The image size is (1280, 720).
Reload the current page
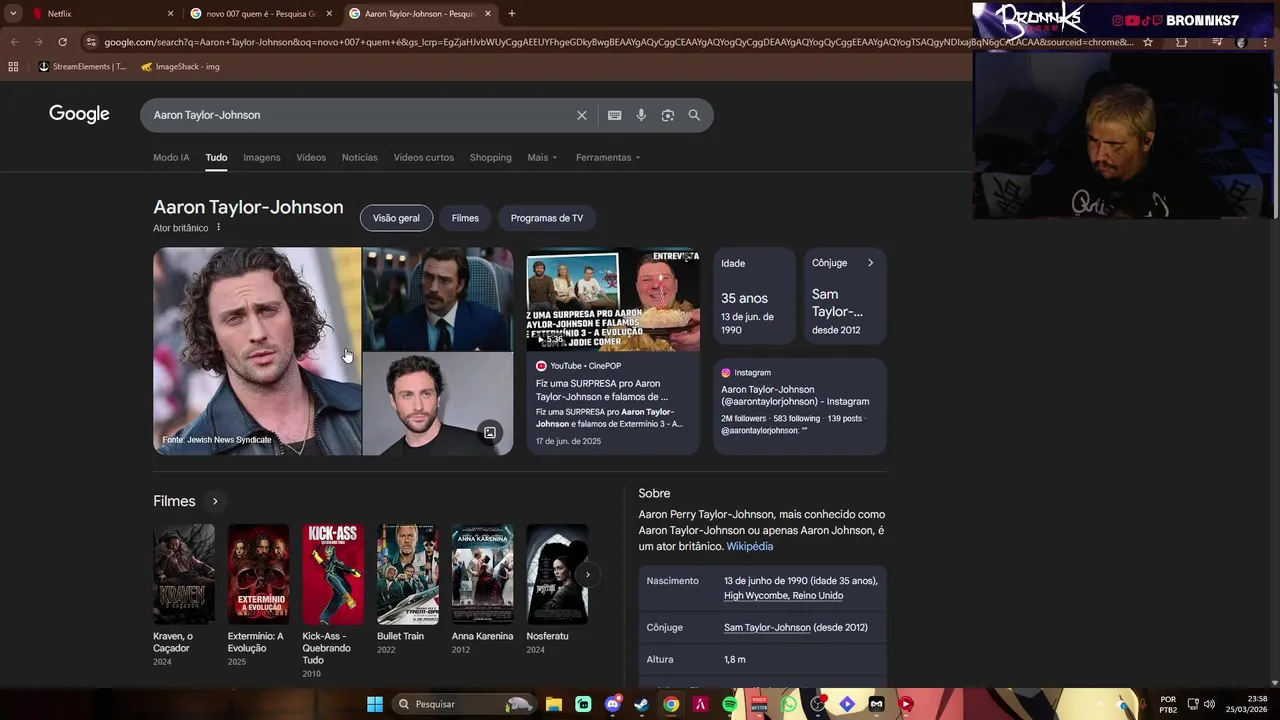click(x=62, y=42)
